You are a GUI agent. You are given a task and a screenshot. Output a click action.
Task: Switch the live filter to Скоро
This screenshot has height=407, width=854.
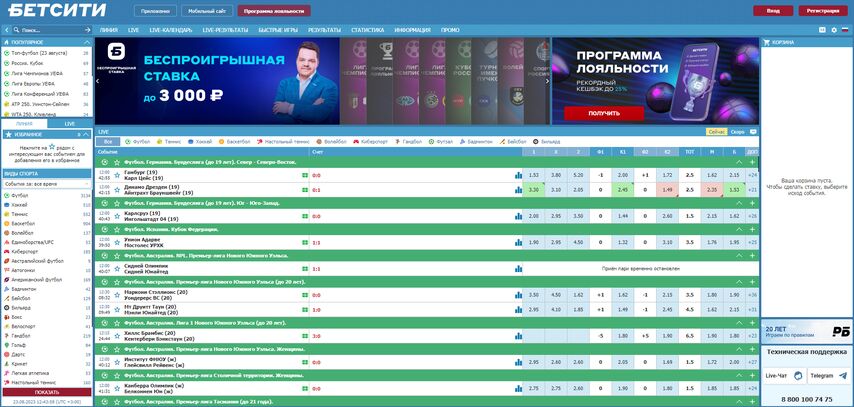(737, 132)
